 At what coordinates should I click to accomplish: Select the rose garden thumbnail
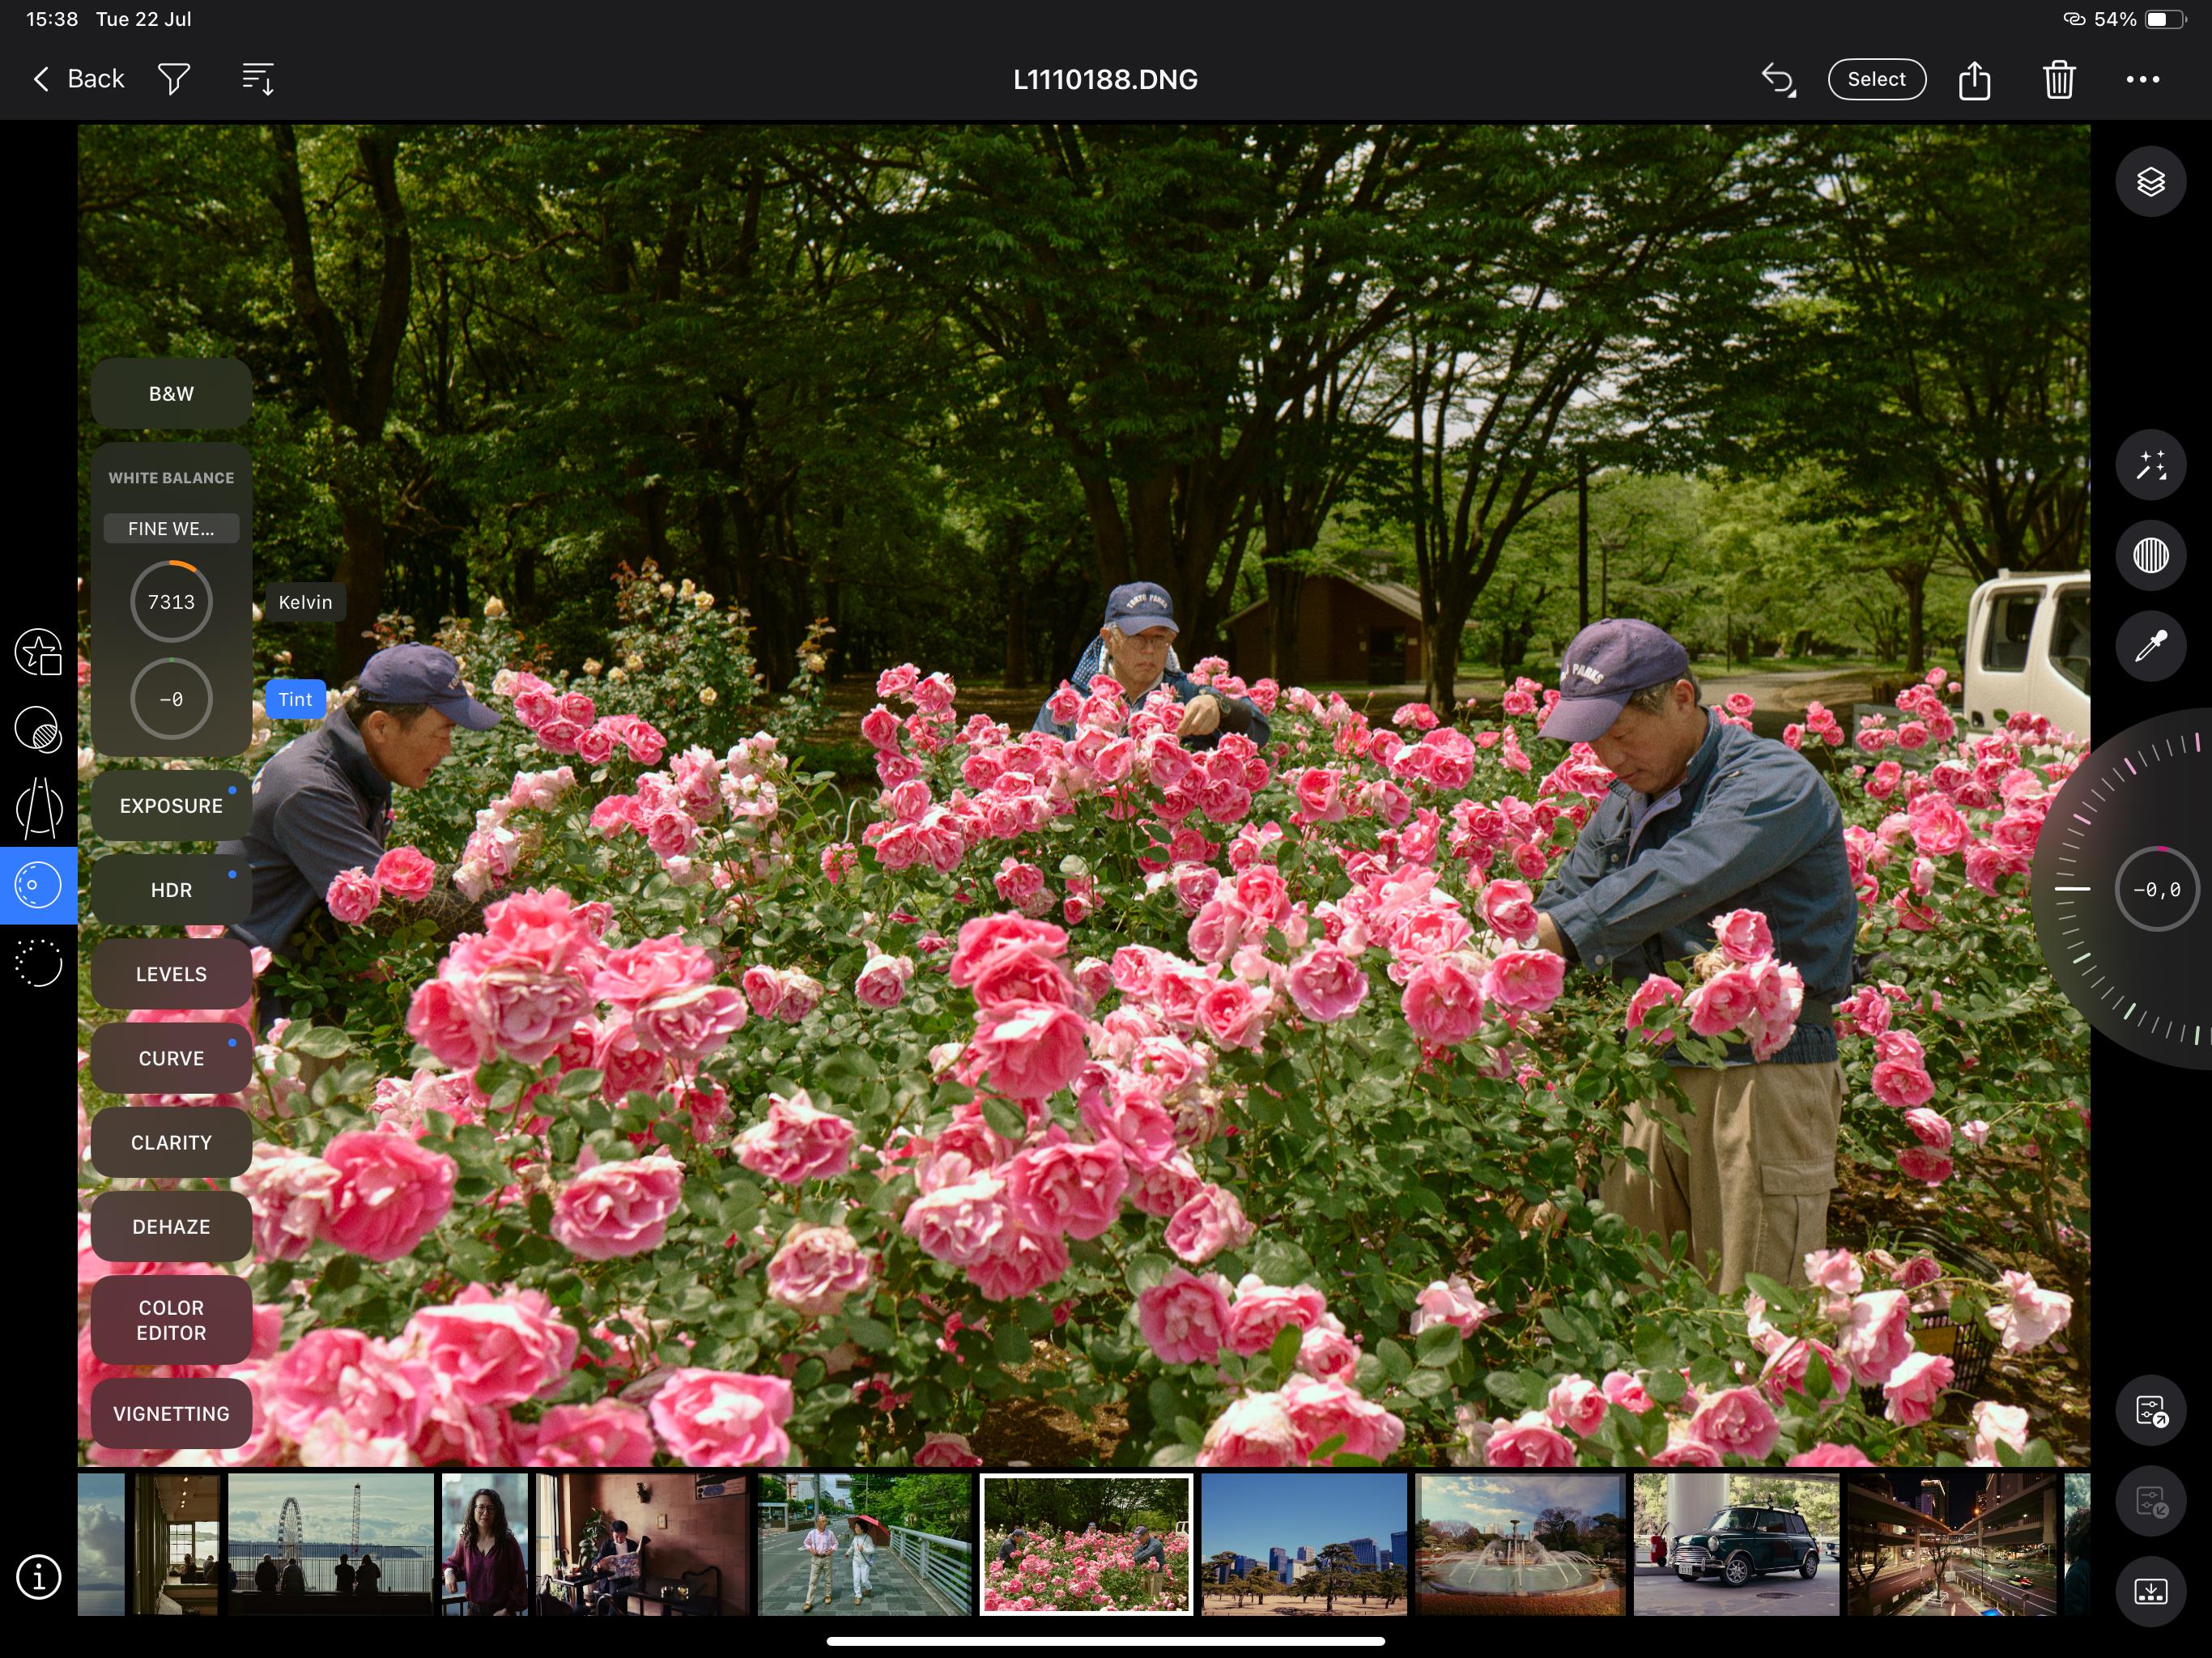[1086, 1544]
